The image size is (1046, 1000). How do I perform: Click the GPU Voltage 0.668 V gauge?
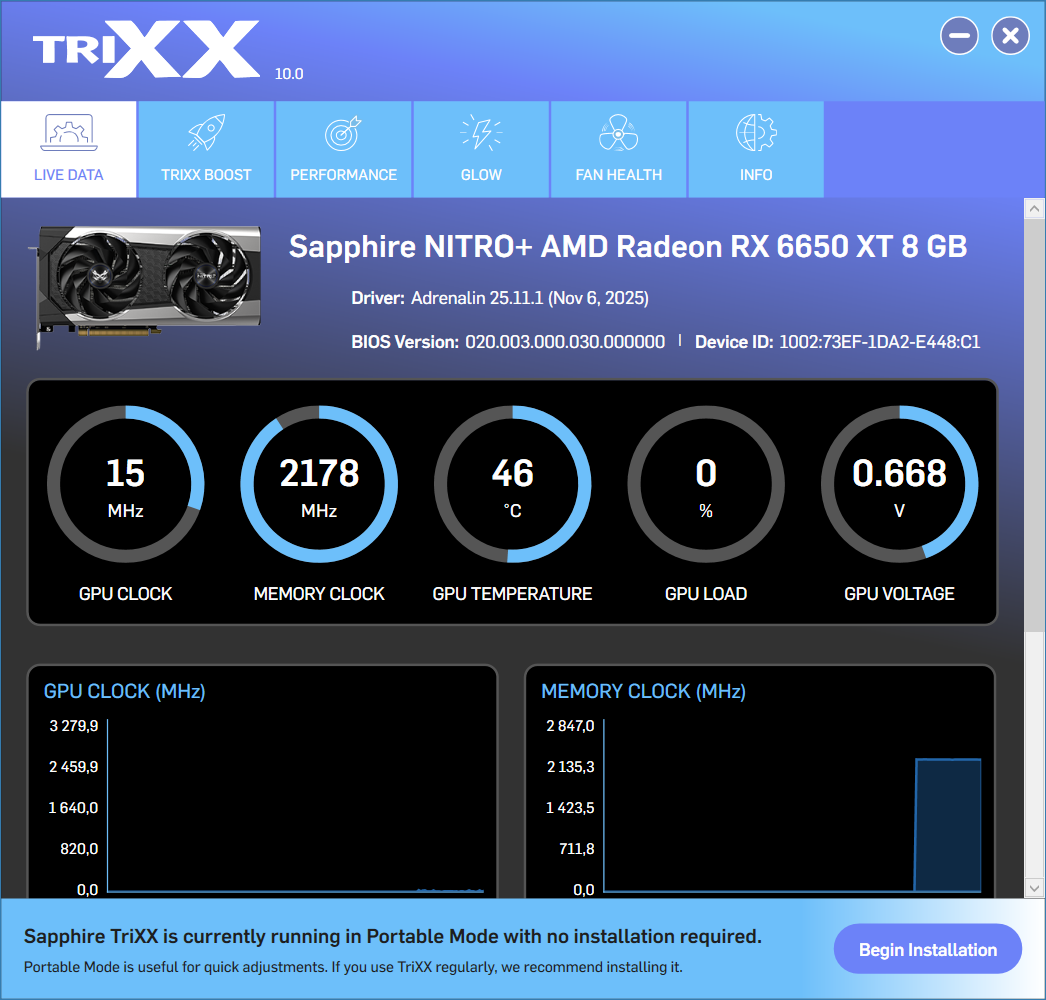899,484
